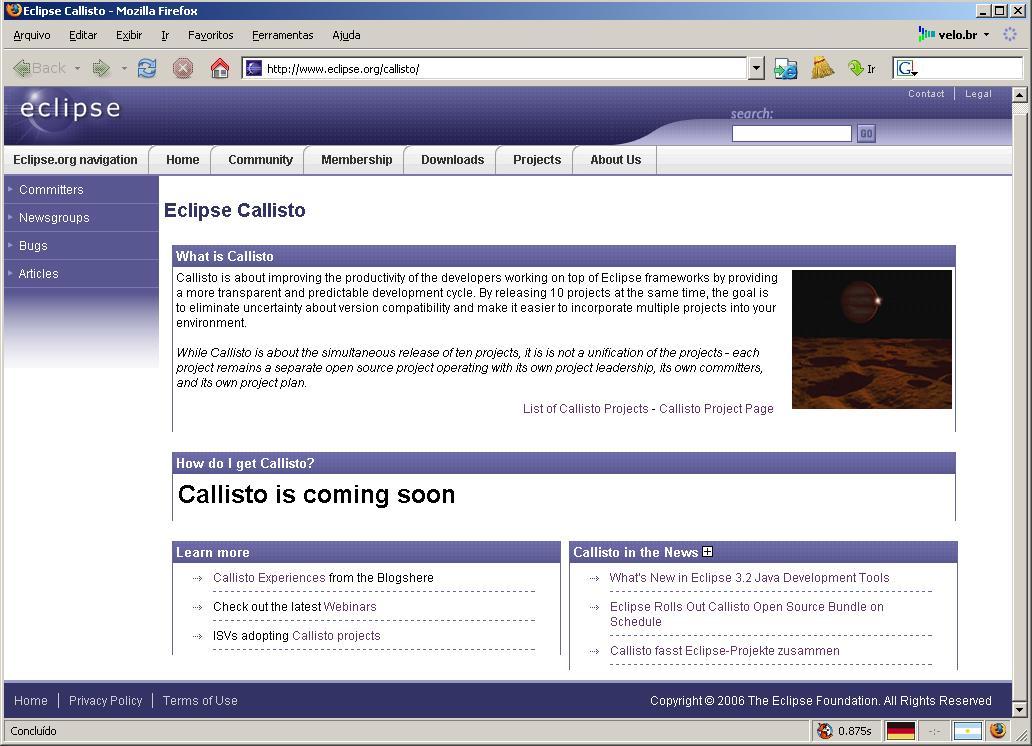
Task: Click the Forward arrow button
Action: 101,68
